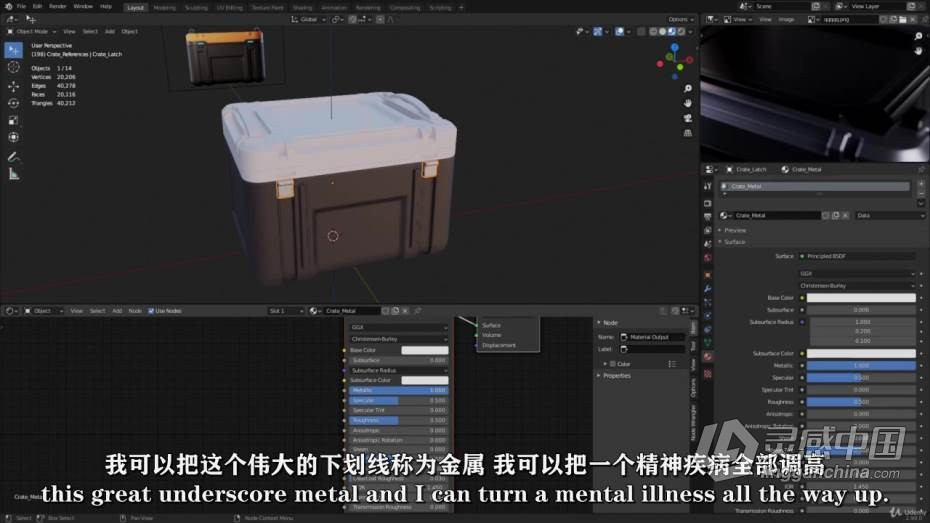Open the Window menu
930x523 pixels.
coord(83,7)
